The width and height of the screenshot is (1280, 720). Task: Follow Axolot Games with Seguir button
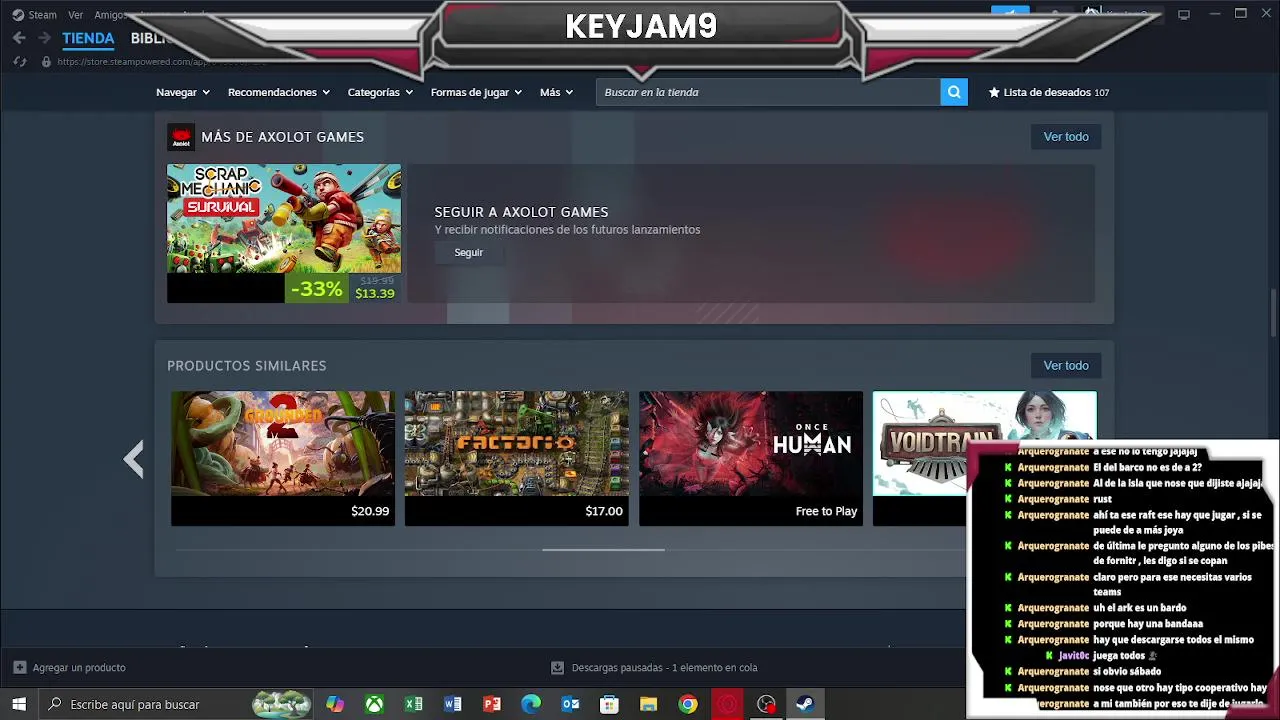[469, 253]
